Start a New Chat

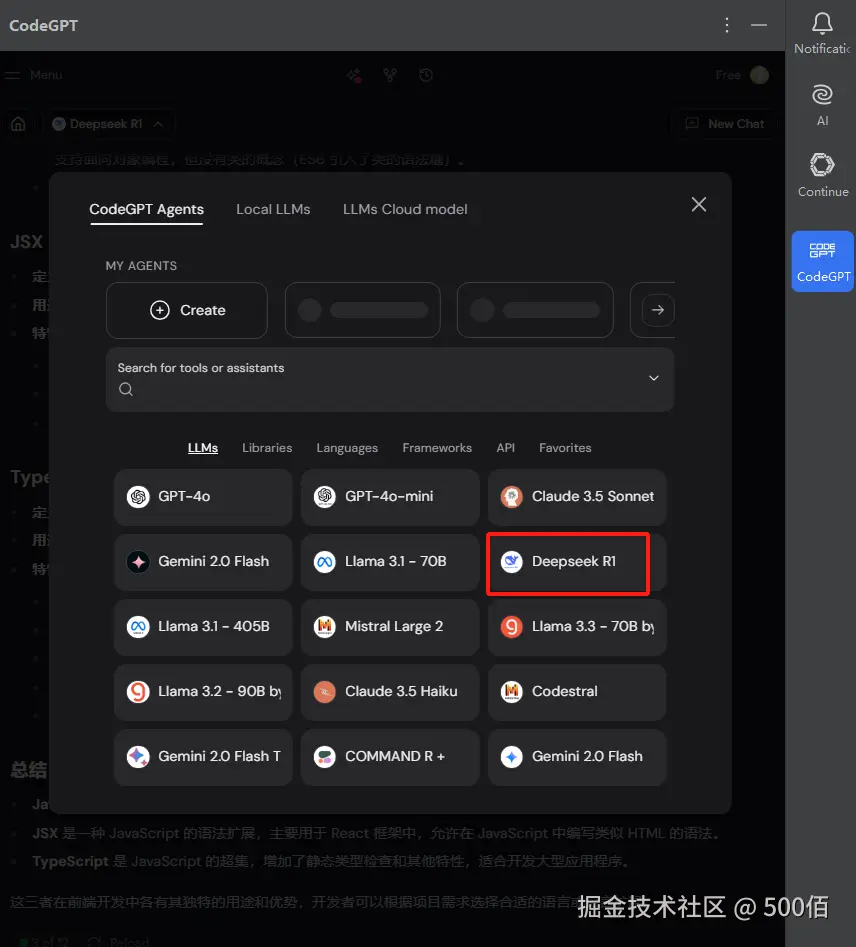point(725,124)
